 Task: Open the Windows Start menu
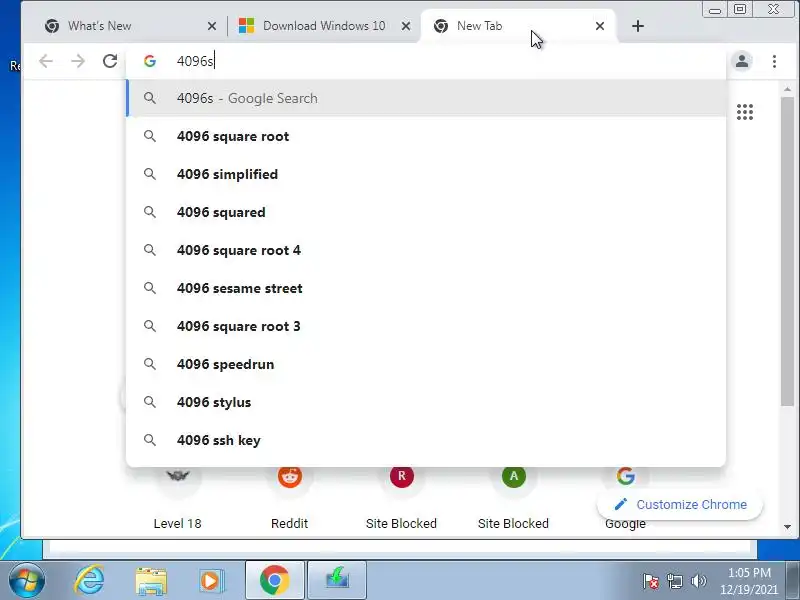pyautogui.click(x=26, y=581)
